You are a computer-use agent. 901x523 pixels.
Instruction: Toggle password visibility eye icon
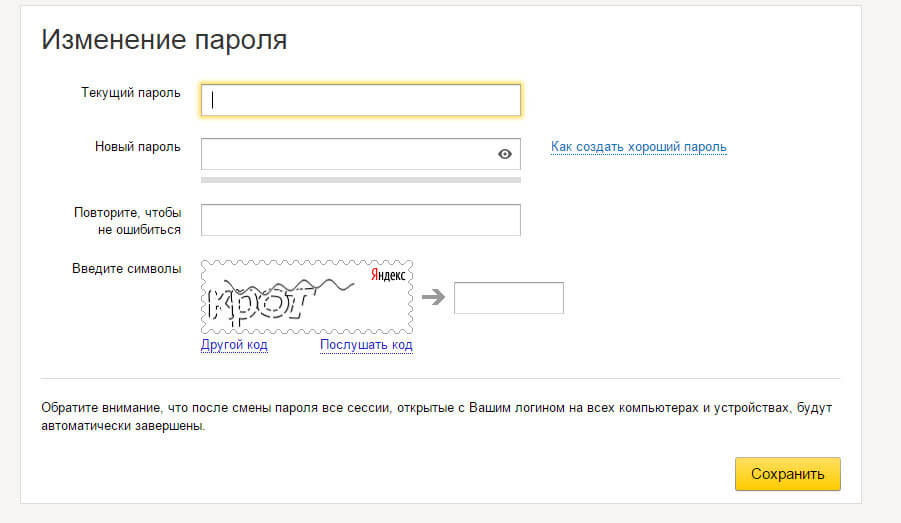[505, 154]
